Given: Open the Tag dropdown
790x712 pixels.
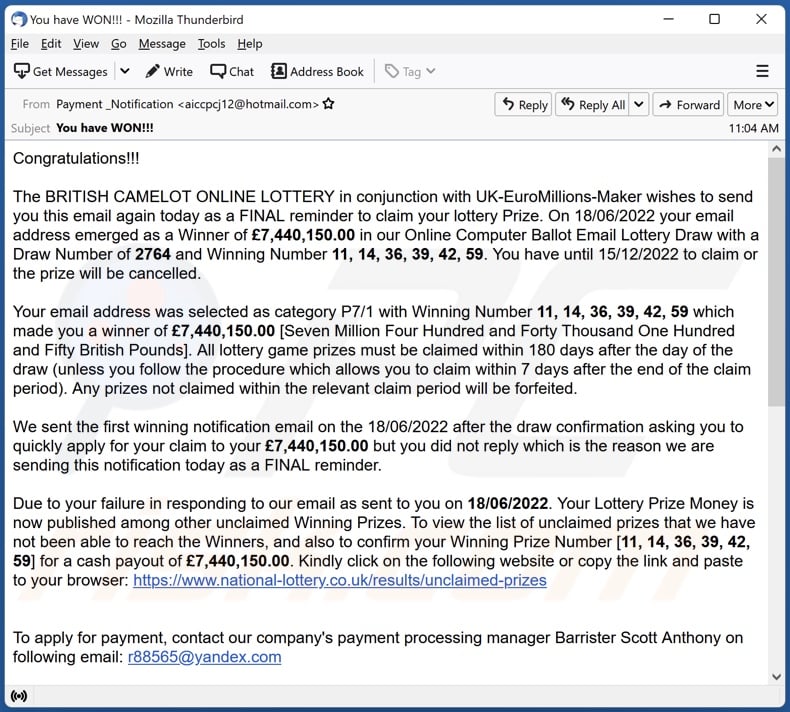Looking at the screenshot, I should 410,72.
